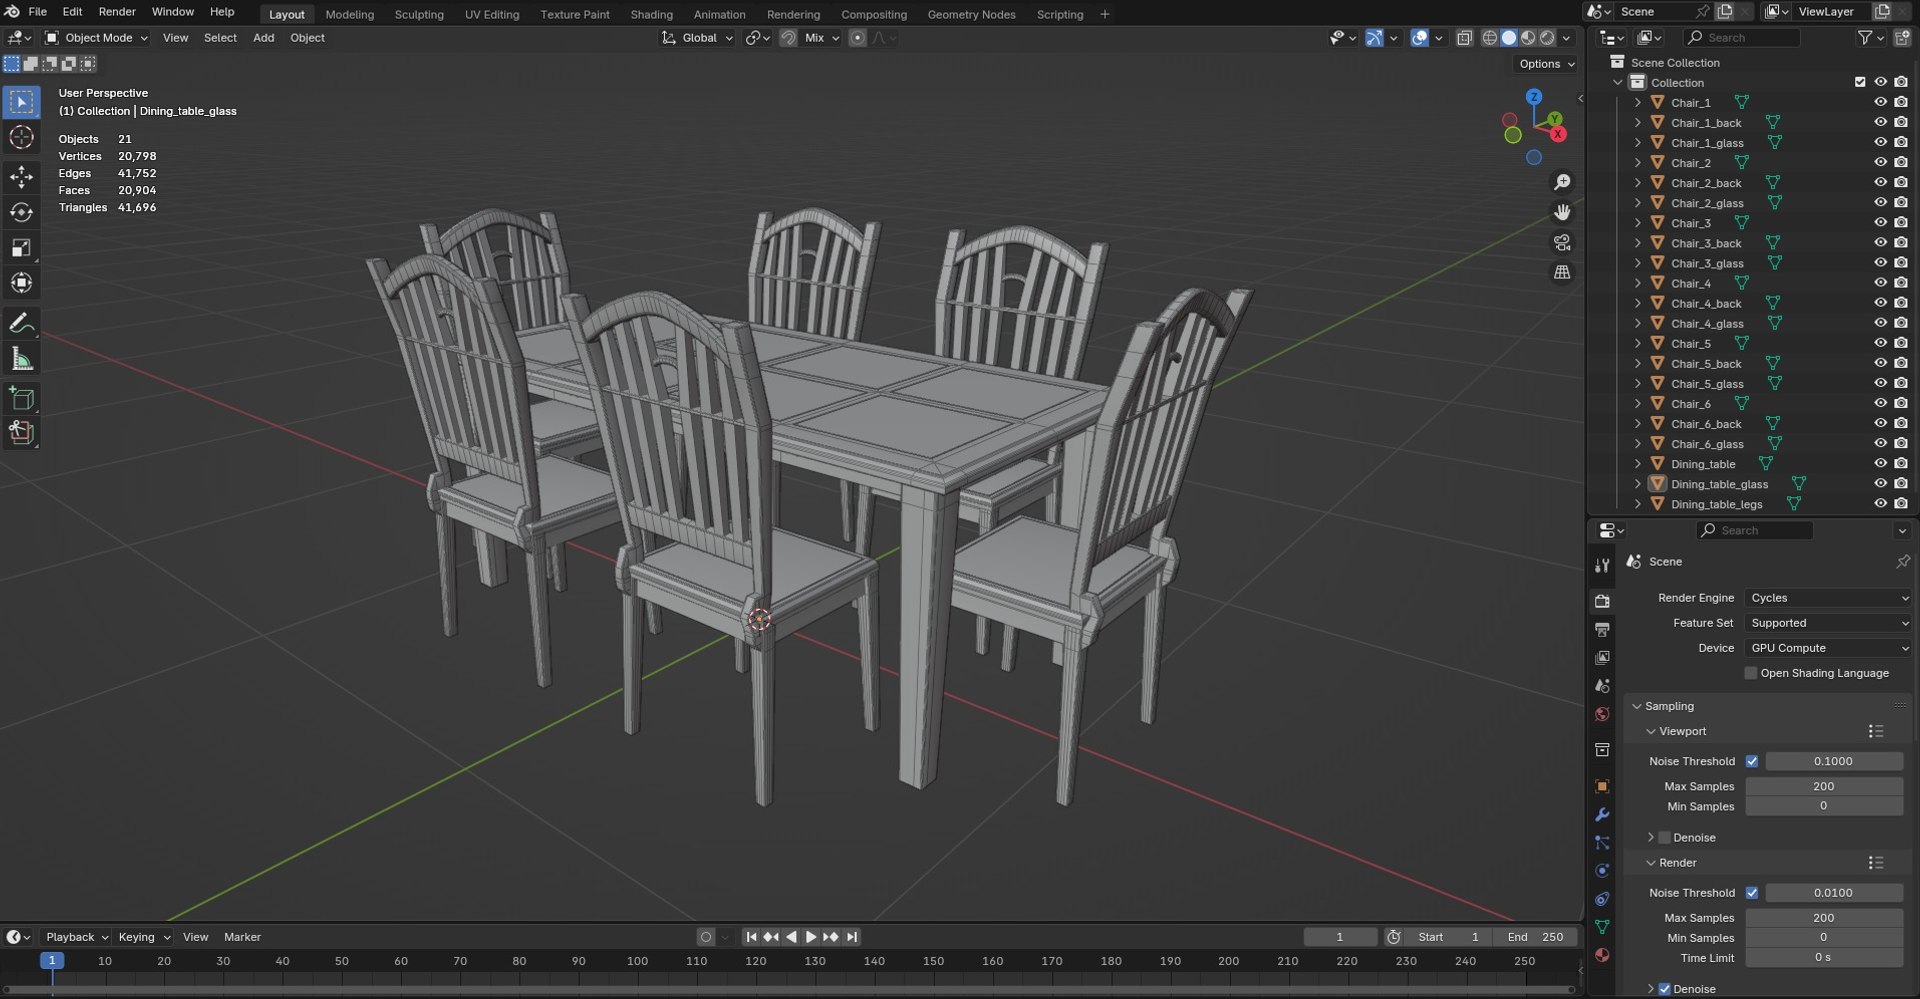Image resolution: width=1920 pixels, height=999 pixels.
Task: Open the View Layer properties tab
Action: coord(1602,657)
